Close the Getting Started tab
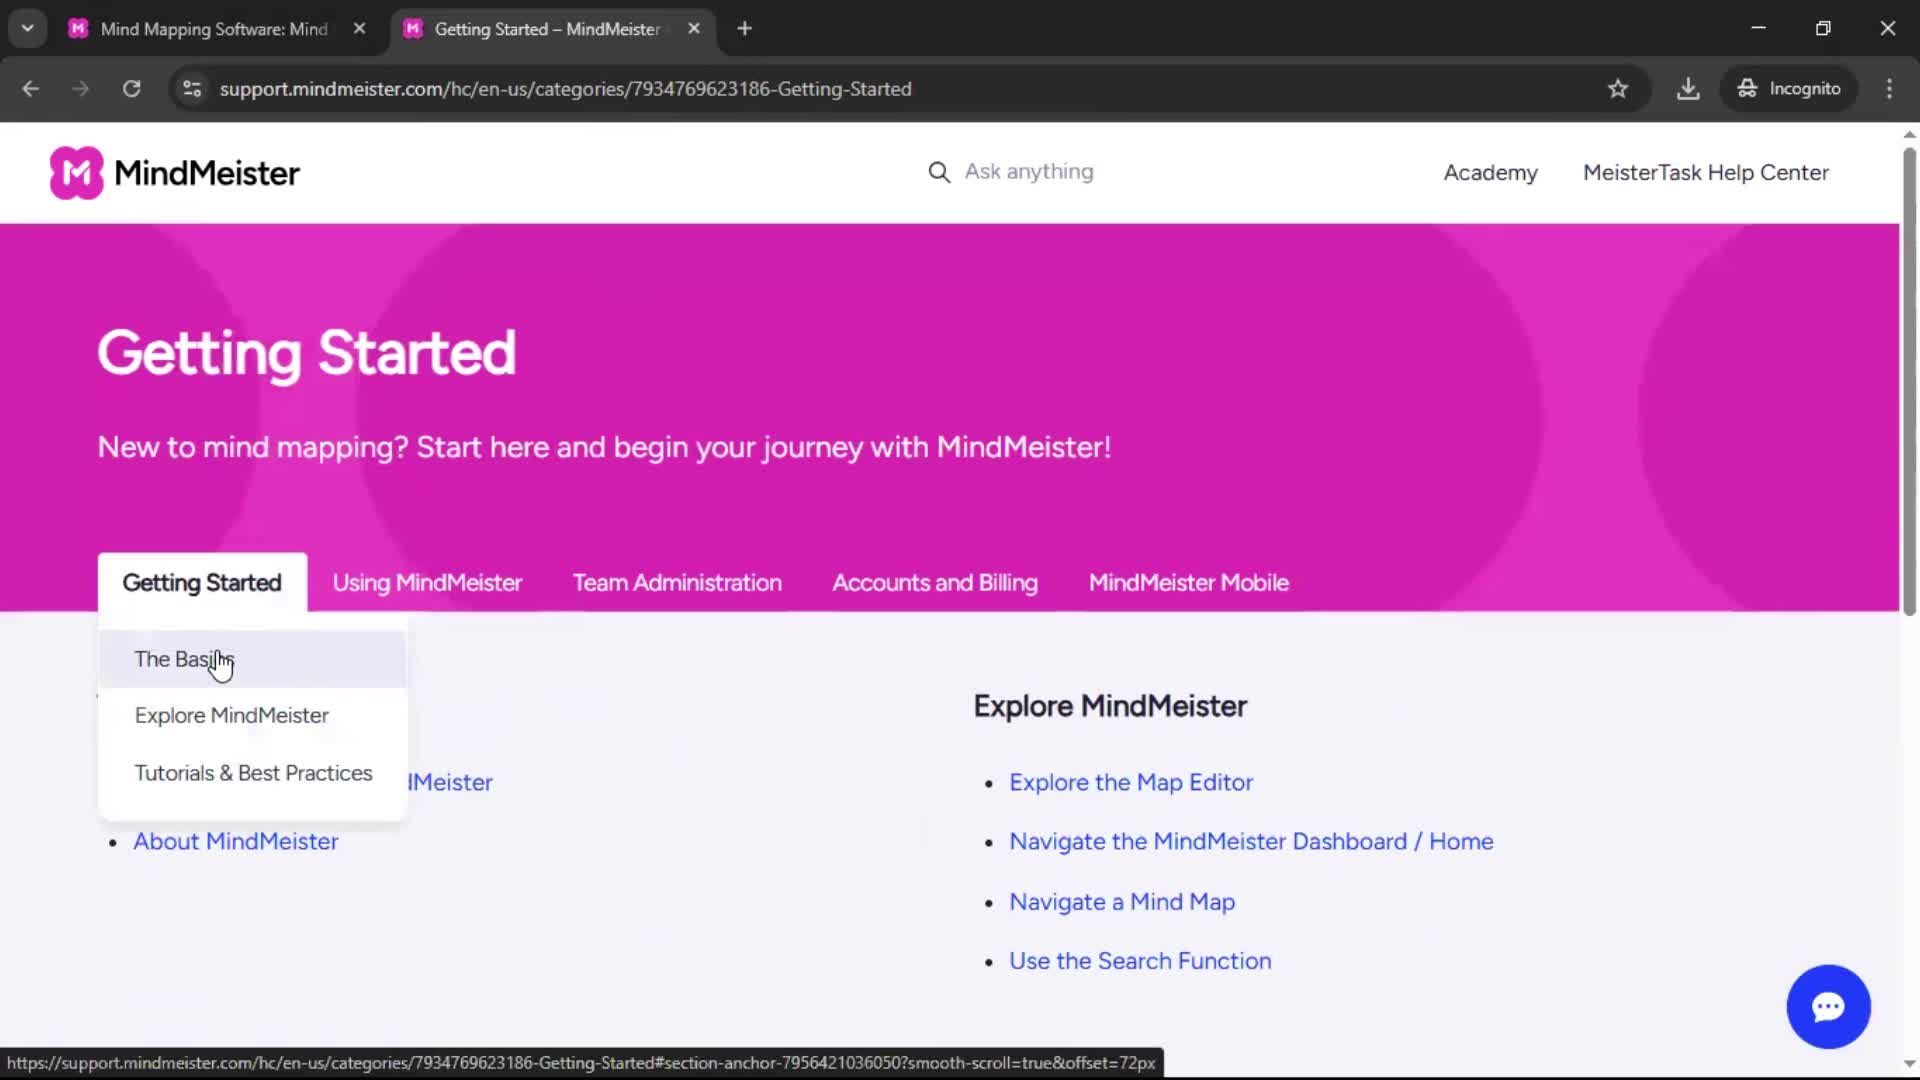This screenshot has width=1920, height=1080. pyautogui.click(x=694, y=29)
